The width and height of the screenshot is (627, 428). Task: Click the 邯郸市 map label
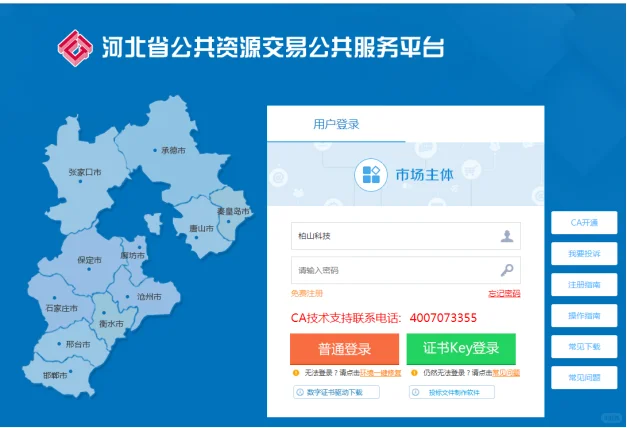click(x=55, y=375)
